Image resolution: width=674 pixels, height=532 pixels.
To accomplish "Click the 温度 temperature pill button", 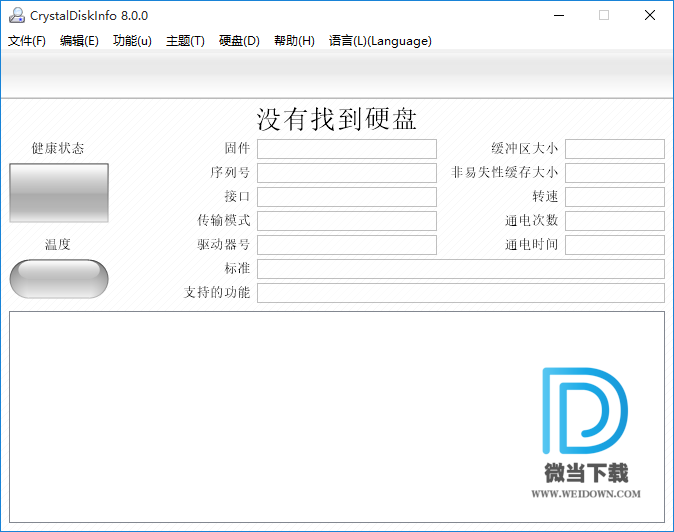I will coord(59,278).
